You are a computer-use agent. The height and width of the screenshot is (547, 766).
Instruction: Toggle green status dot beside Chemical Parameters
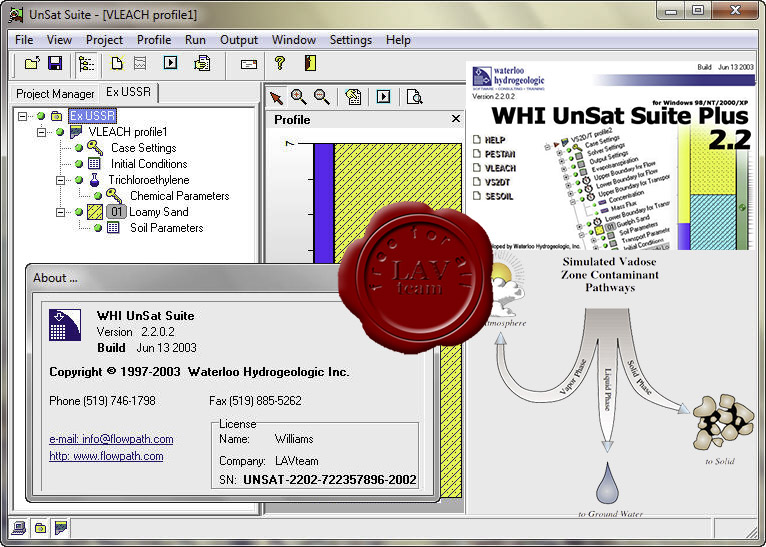[98, 196]
